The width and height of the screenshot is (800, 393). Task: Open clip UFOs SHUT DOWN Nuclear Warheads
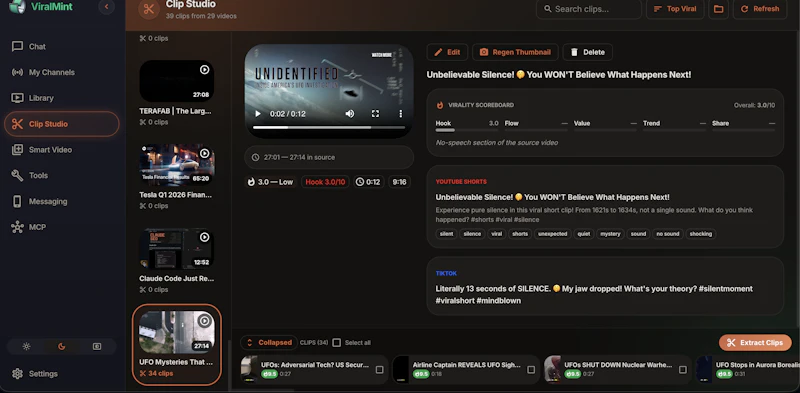coord(617,369)
